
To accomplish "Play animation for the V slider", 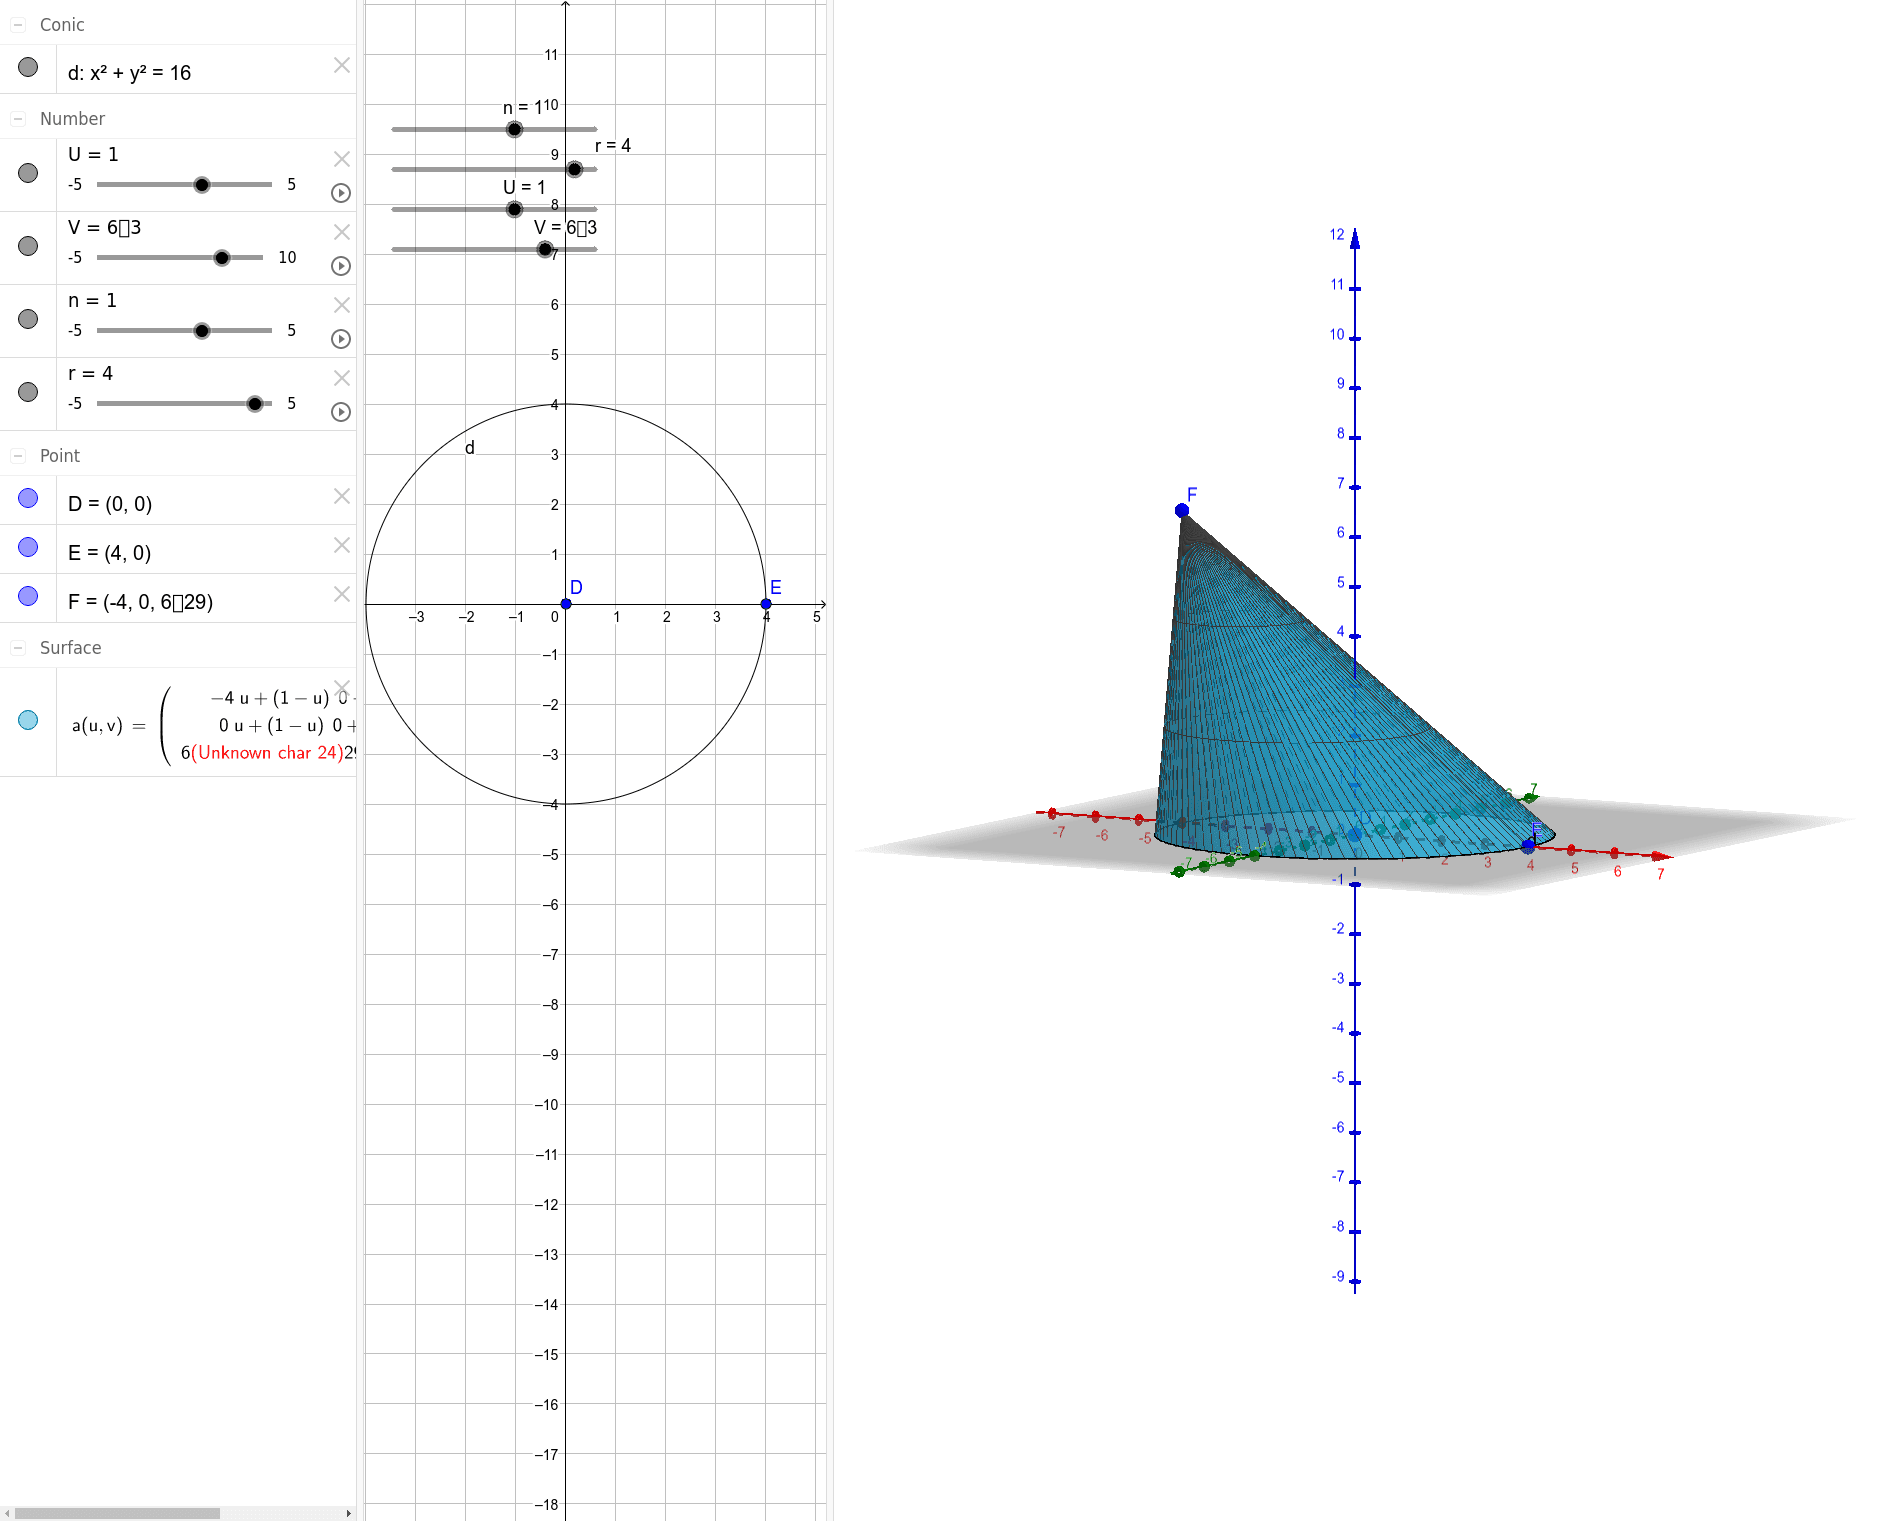I will [x=340, y=267].
